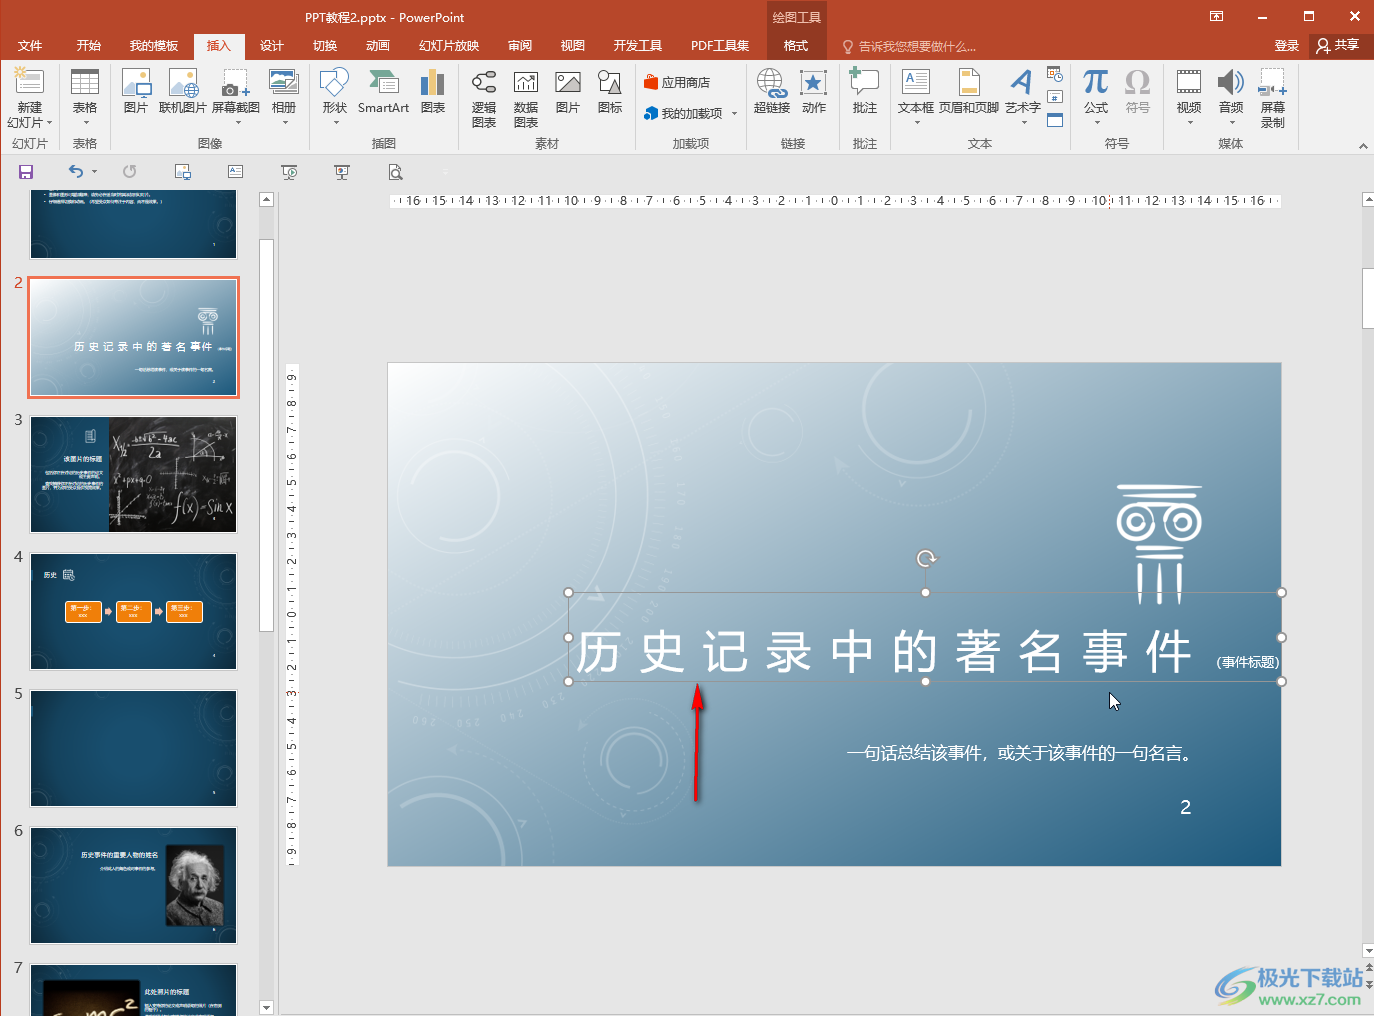Click the 图标 icons material button
1374x1016 pixels.
tap(610, 92)
